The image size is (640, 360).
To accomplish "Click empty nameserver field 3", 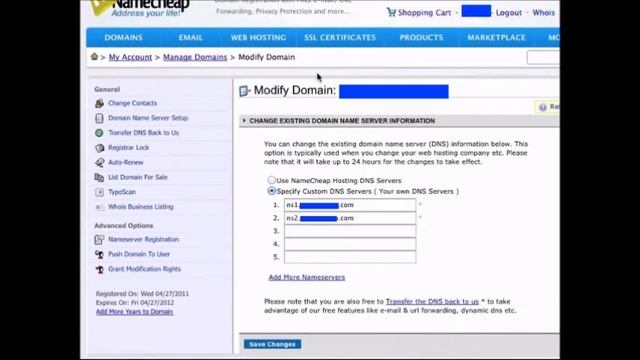I will 350,231.
